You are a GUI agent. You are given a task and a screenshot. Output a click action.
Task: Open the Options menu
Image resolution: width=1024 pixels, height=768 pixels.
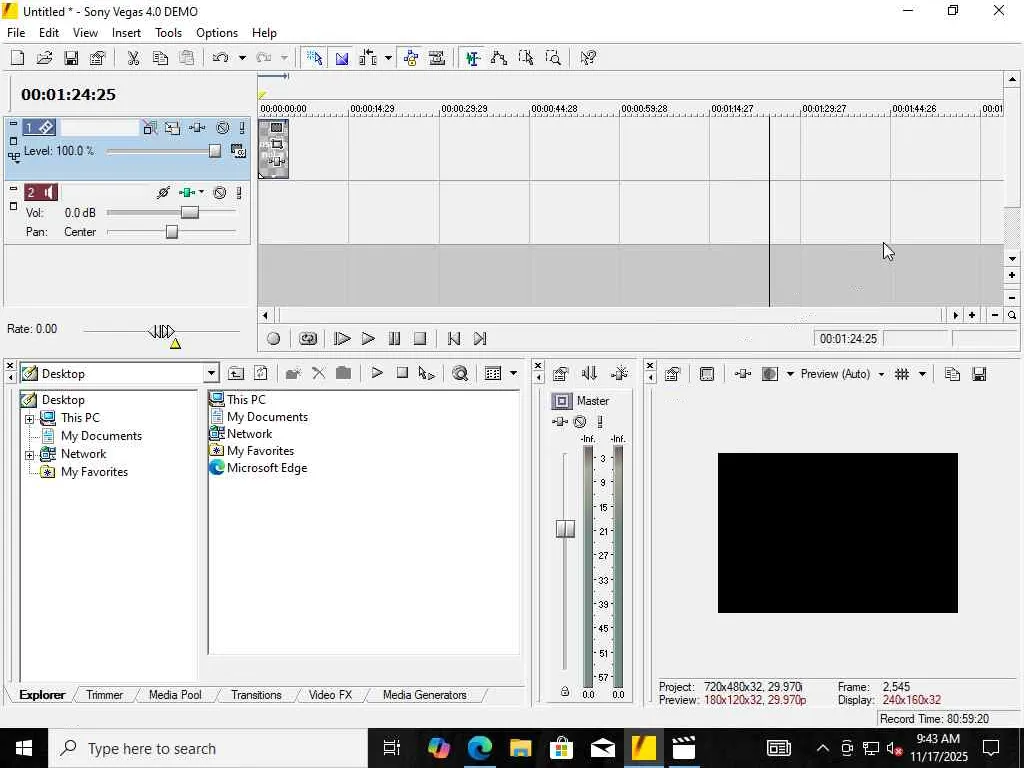217,33
